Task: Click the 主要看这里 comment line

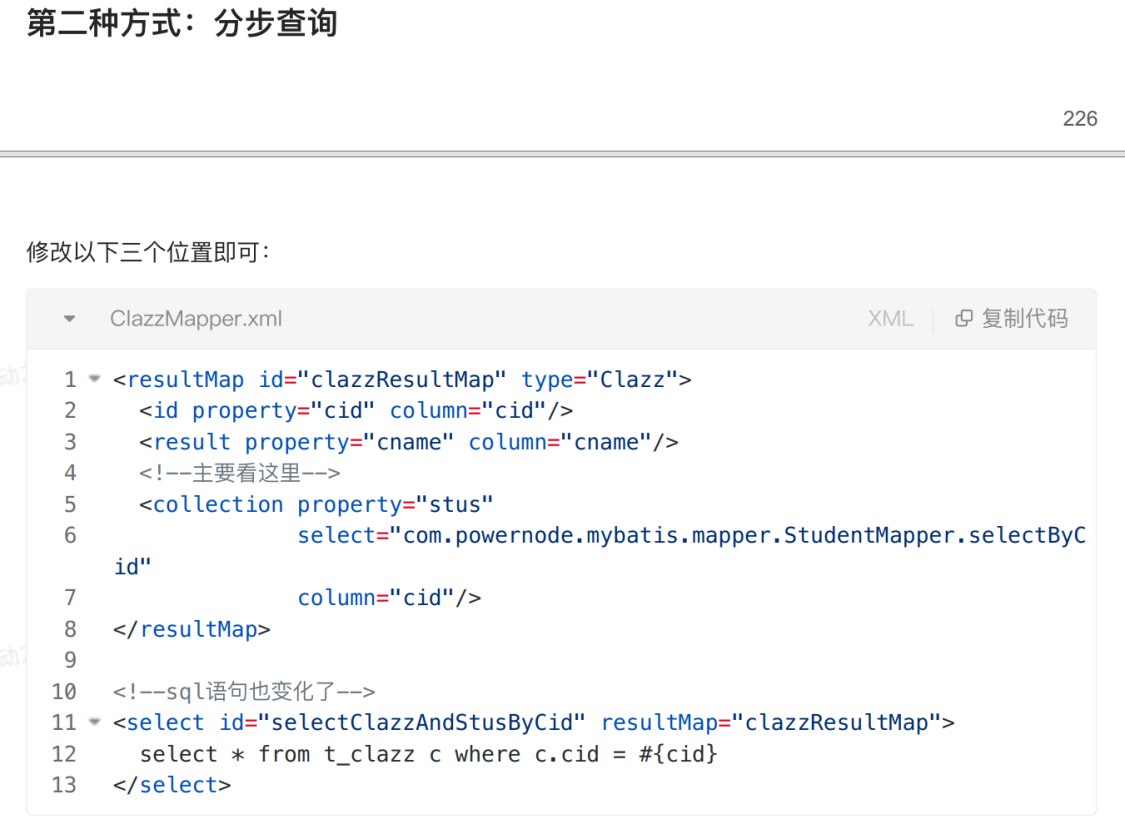Action: pos(240,473)
